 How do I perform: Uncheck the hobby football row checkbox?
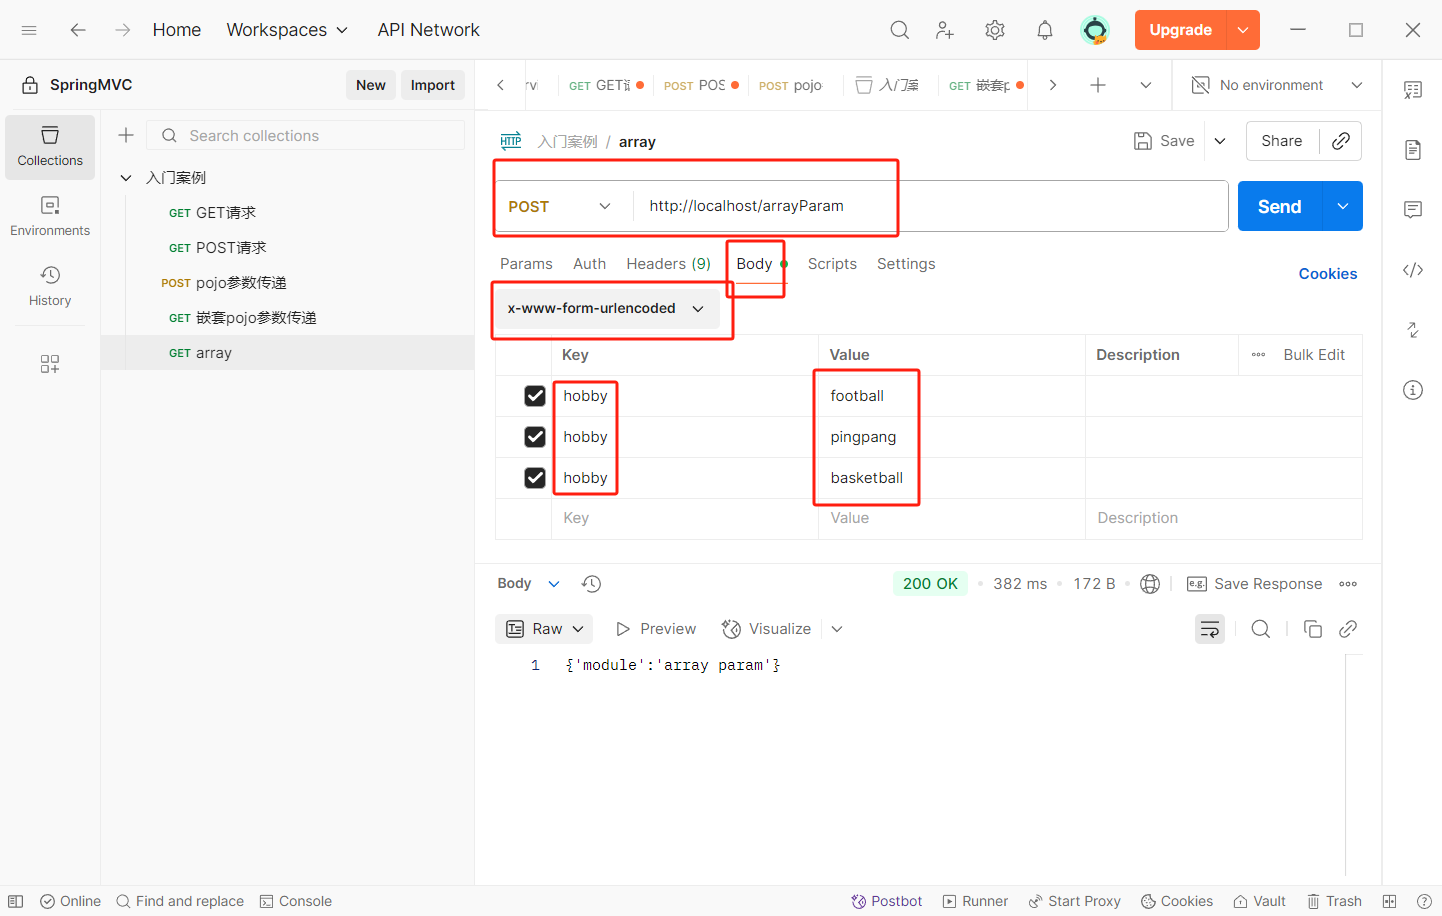(x=535, y=396)
